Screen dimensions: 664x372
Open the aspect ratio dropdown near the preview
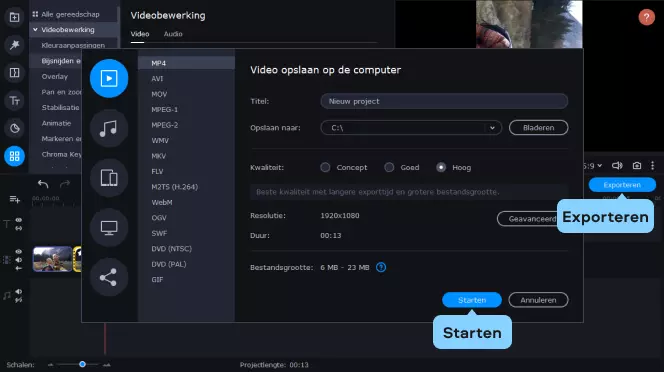[593, 166]
